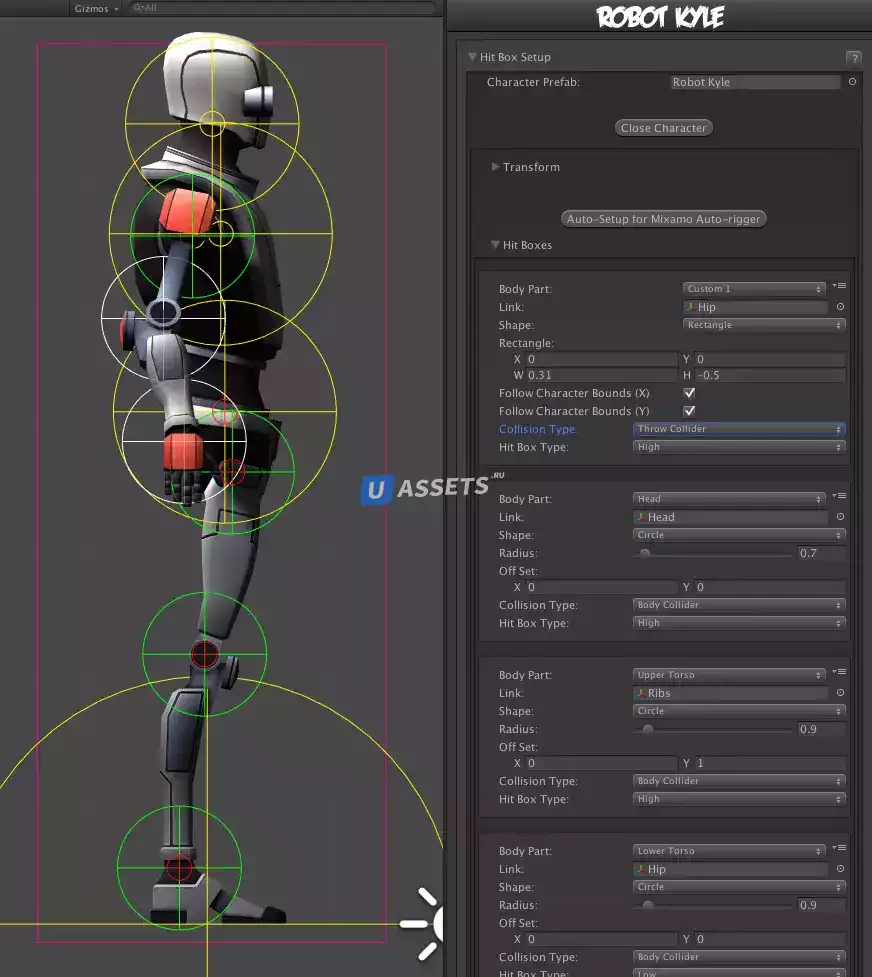872x977 pixels.
Task: Open the Character Prefab object picker circle
Action: [852, 82]
